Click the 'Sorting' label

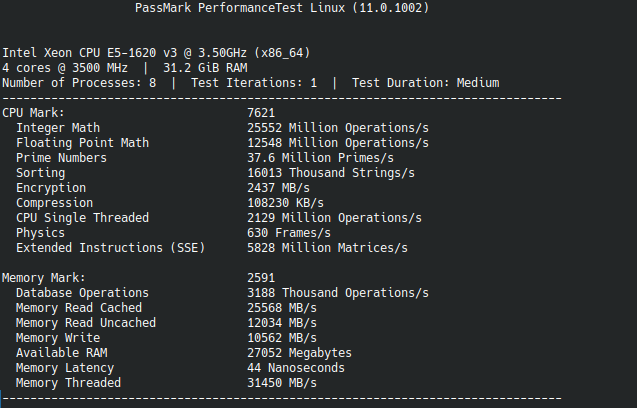(x=40, y=173)
